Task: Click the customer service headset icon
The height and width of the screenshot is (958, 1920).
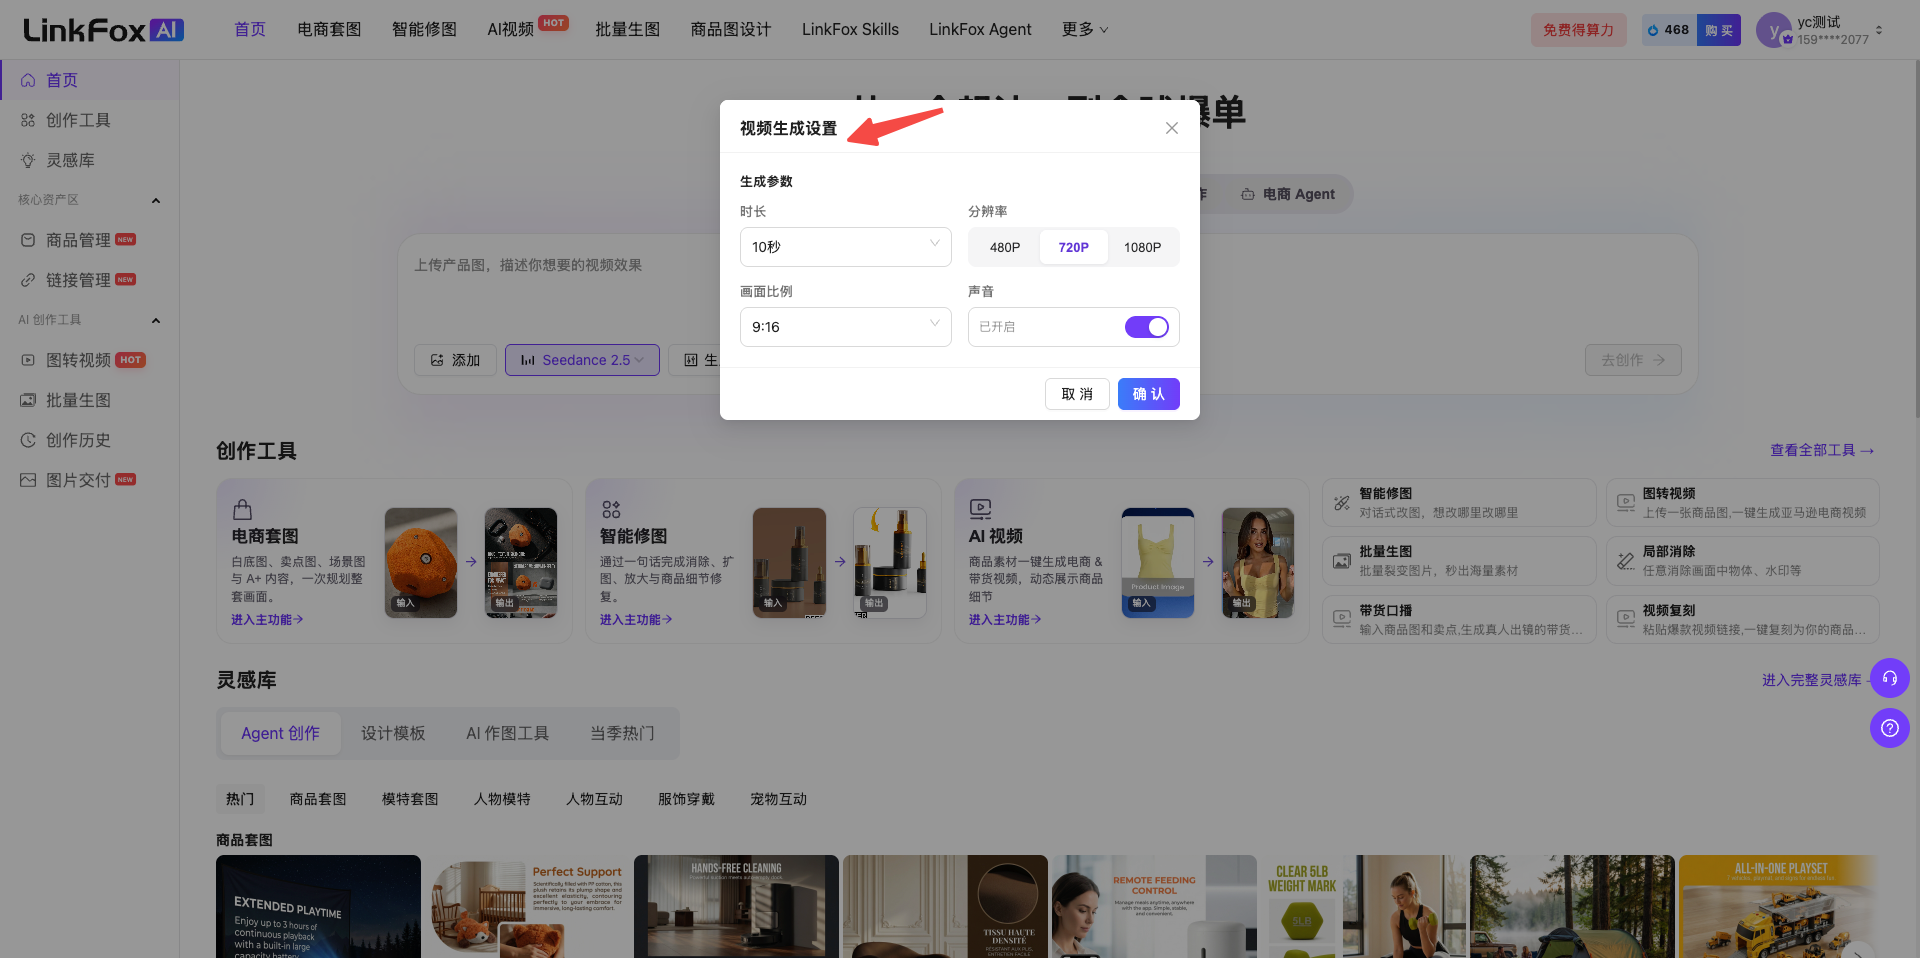Action: (1890, 678)
